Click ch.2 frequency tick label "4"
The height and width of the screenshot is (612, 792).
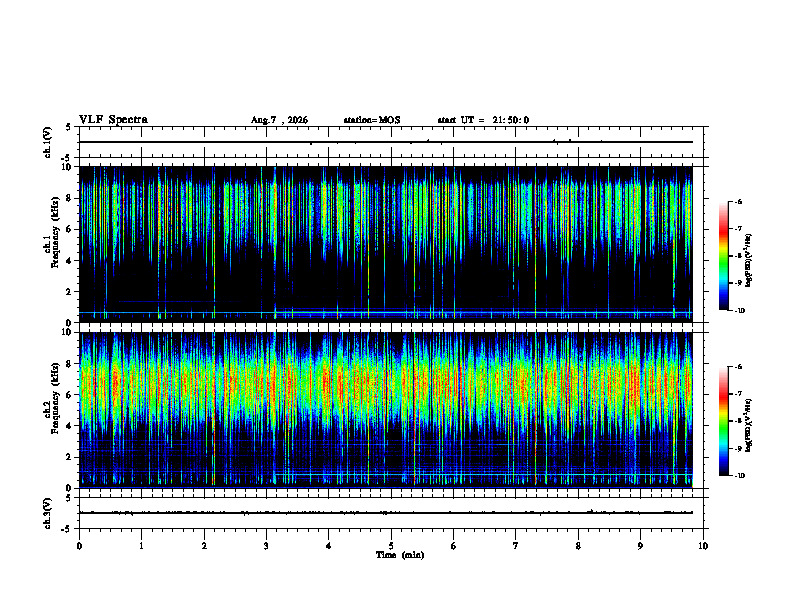(x=70, y=426)
